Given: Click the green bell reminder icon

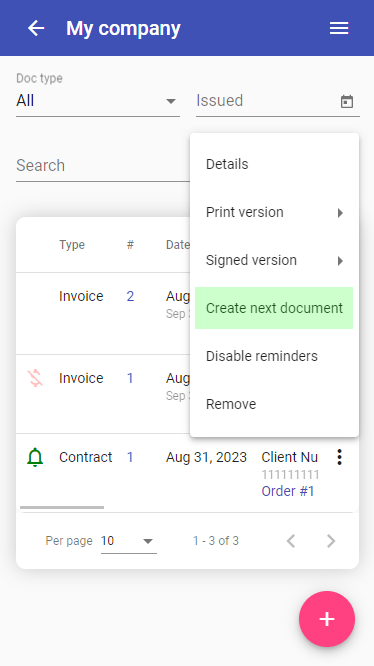Looking at the screenshot, I should [35, 457].
